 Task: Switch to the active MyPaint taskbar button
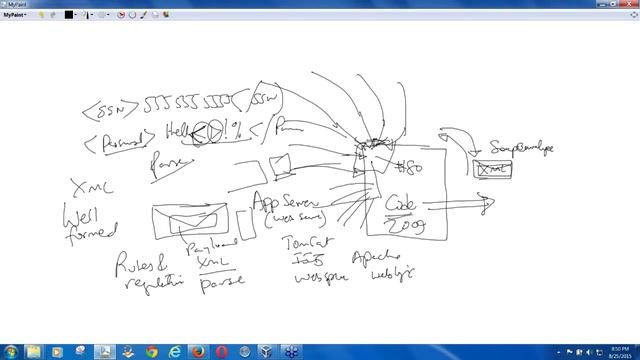(x=105, y=352)
